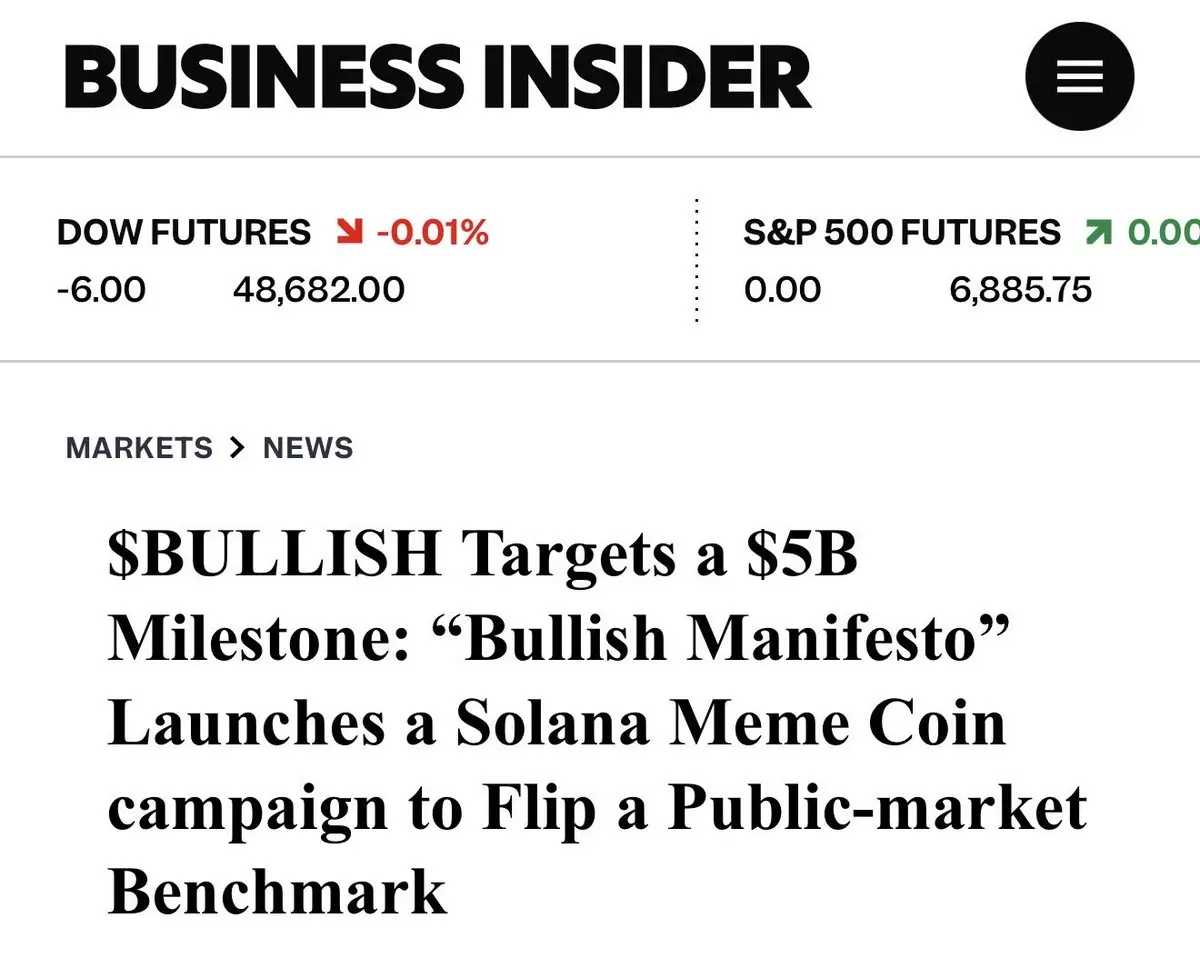Click the S&P 500 Futures 0.00 point change
1200x958 pixels.
[x=782, y=290]
